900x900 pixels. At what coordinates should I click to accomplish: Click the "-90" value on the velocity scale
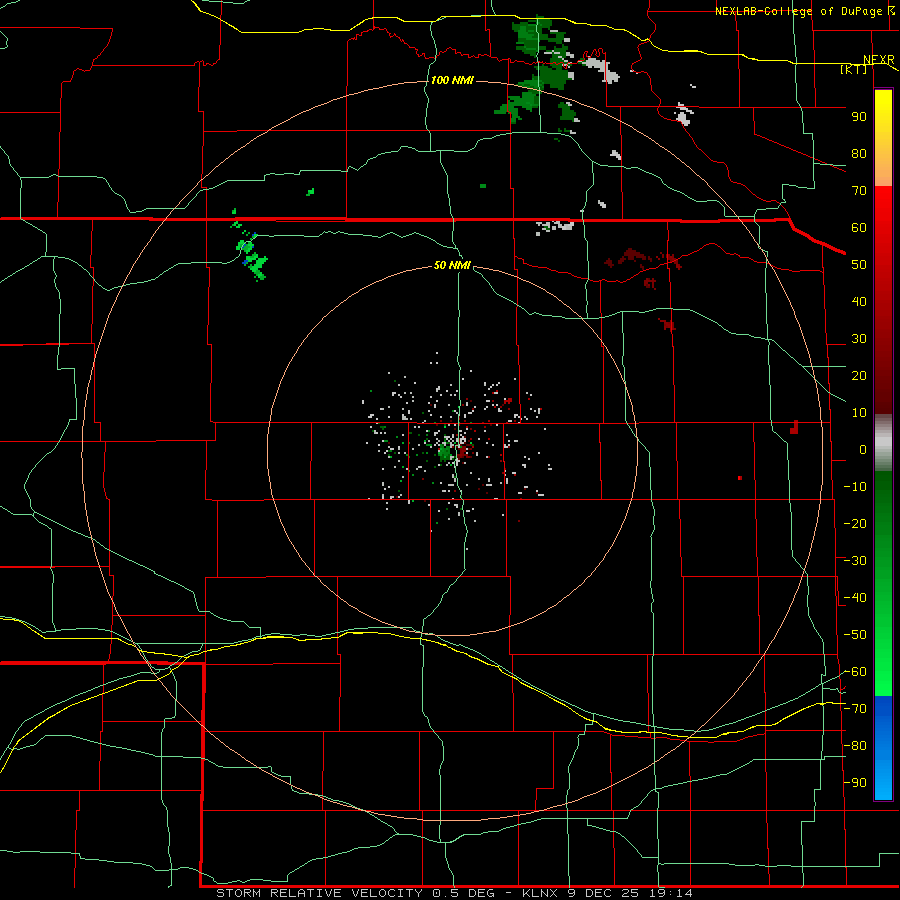click(x=855, y=783)
